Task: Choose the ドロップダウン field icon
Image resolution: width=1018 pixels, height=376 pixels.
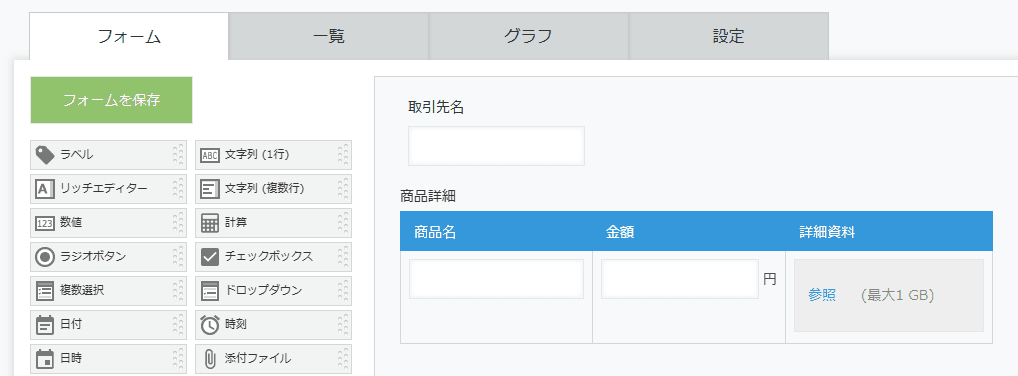Action: (x=210, y=290)
